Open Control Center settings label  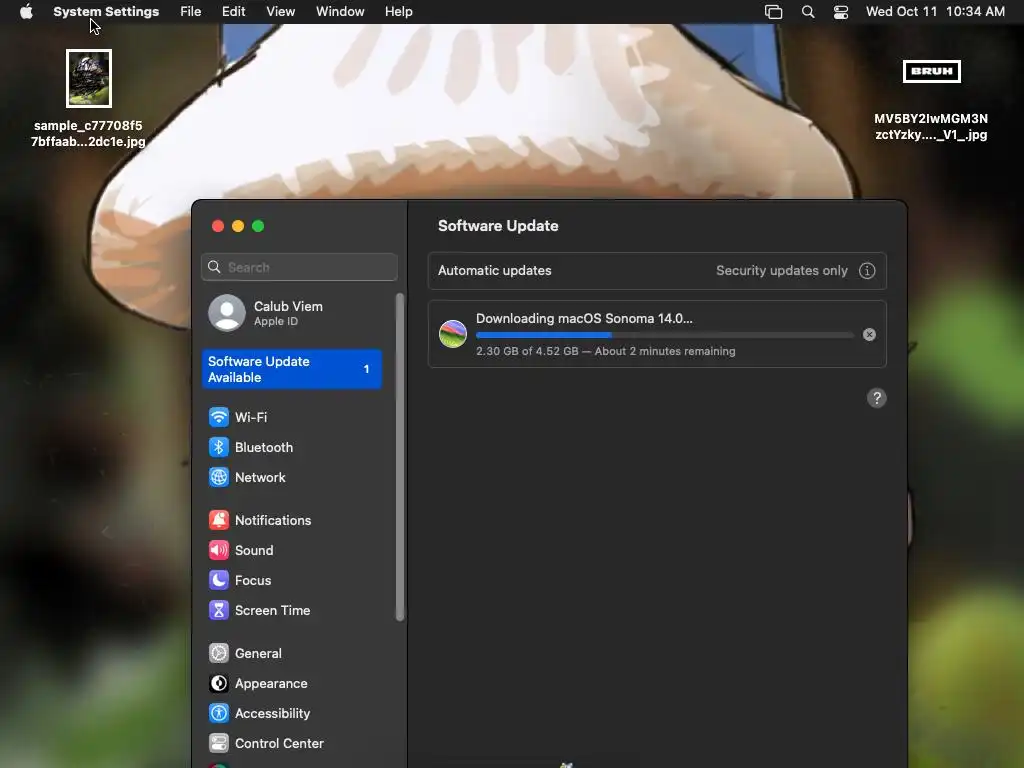tap(279, 743)
